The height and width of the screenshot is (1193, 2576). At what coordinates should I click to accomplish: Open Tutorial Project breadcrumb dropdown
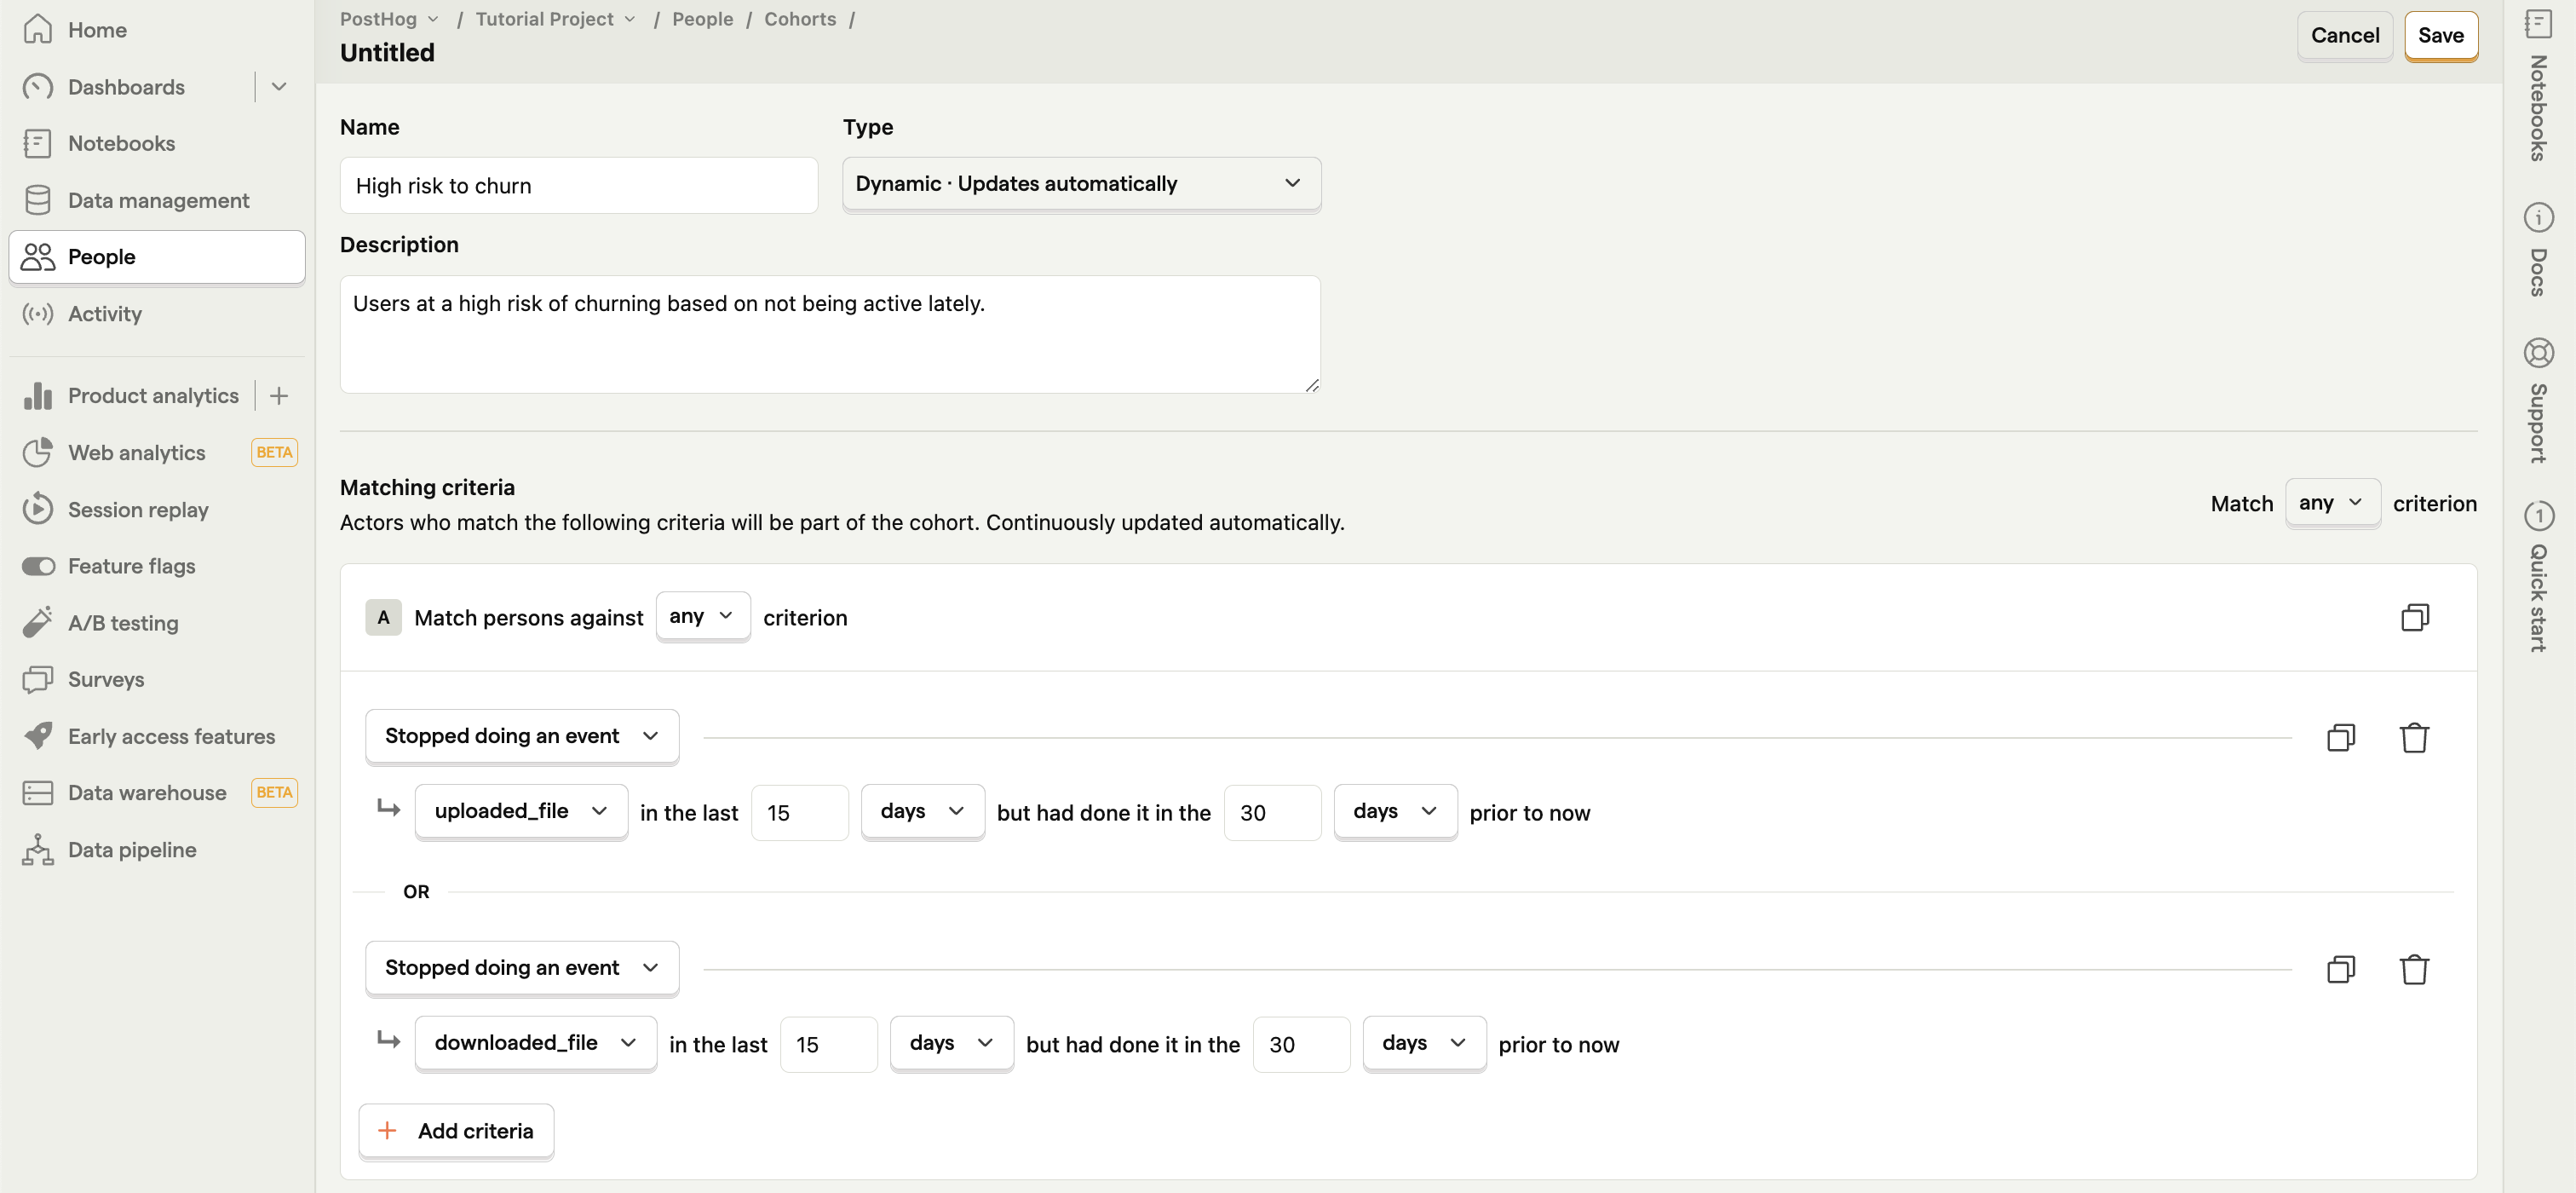[x=556, y=19]
